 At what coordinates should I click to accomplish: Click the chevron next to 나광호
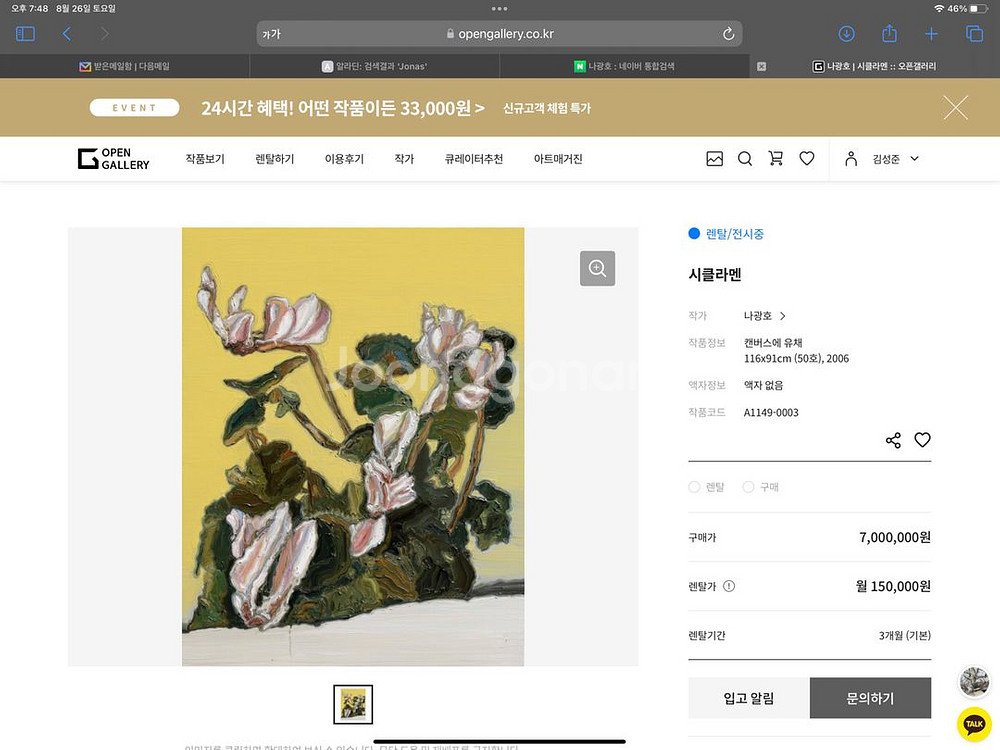point(783,316)
